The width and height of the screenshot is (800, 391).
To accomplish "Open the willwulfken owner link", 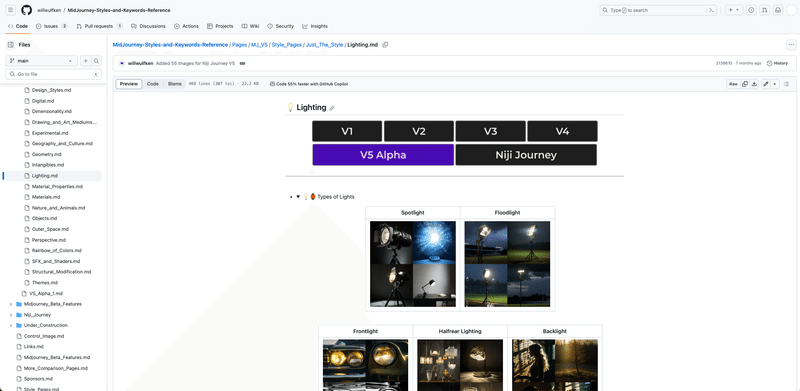I will (x=49, y=10).
